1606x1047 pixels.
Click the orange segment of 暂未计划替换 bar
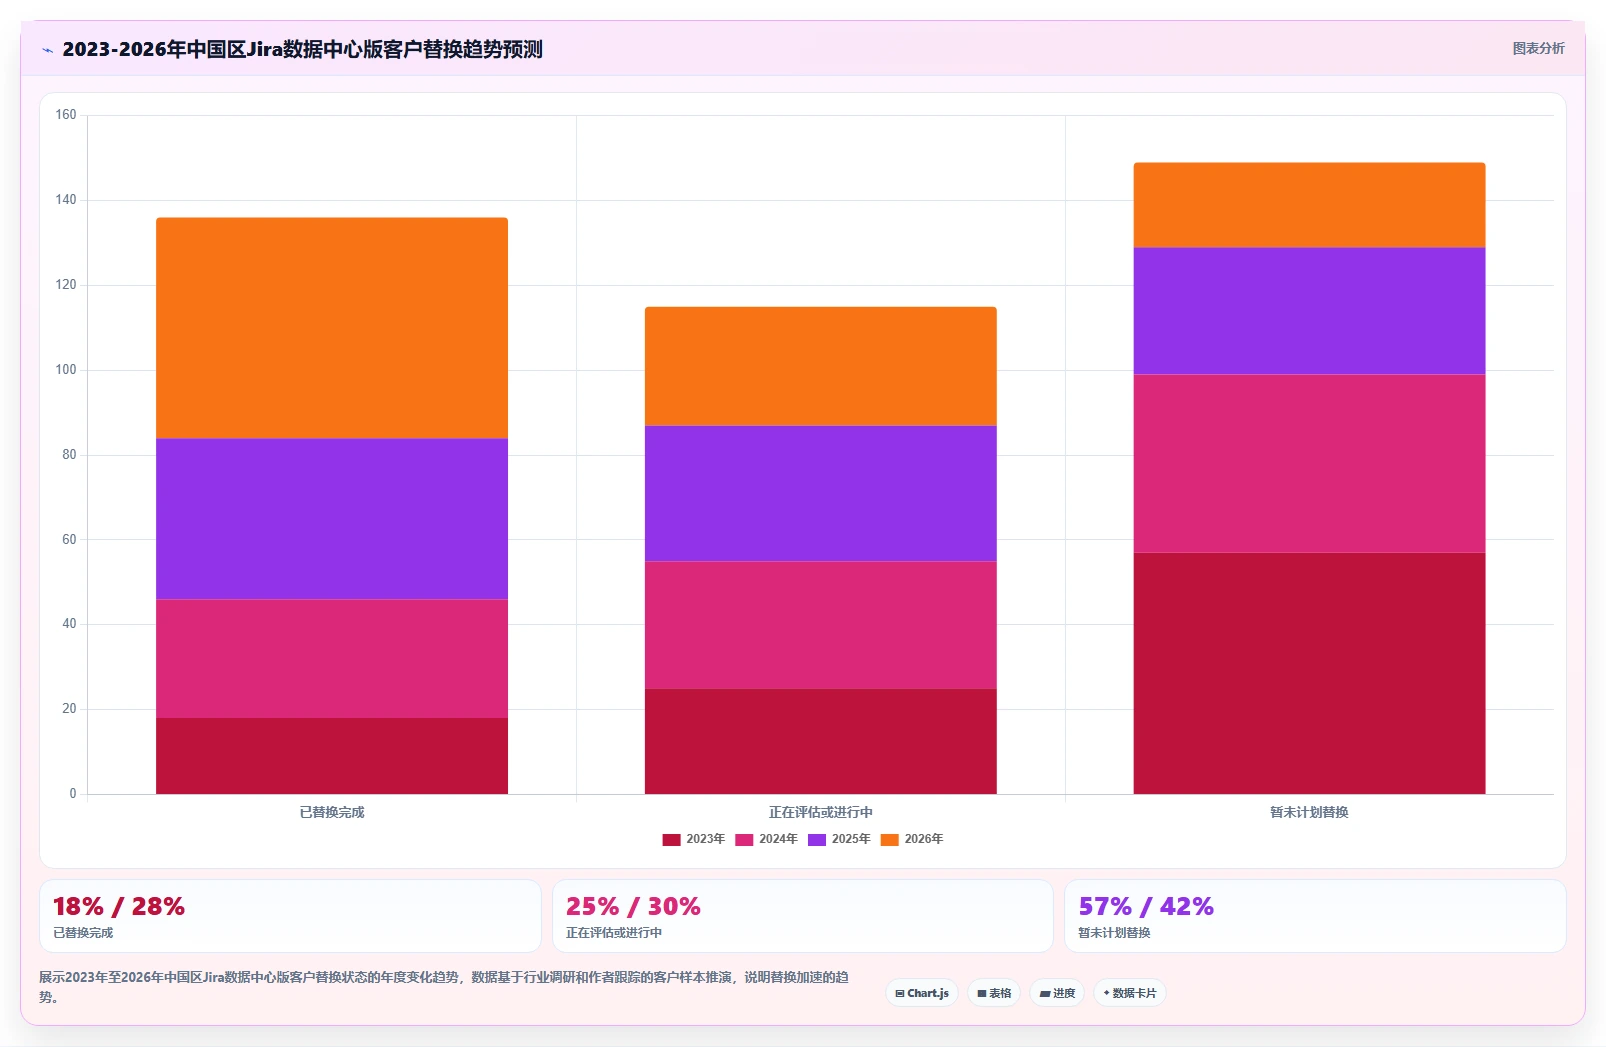pos(1310,205)
